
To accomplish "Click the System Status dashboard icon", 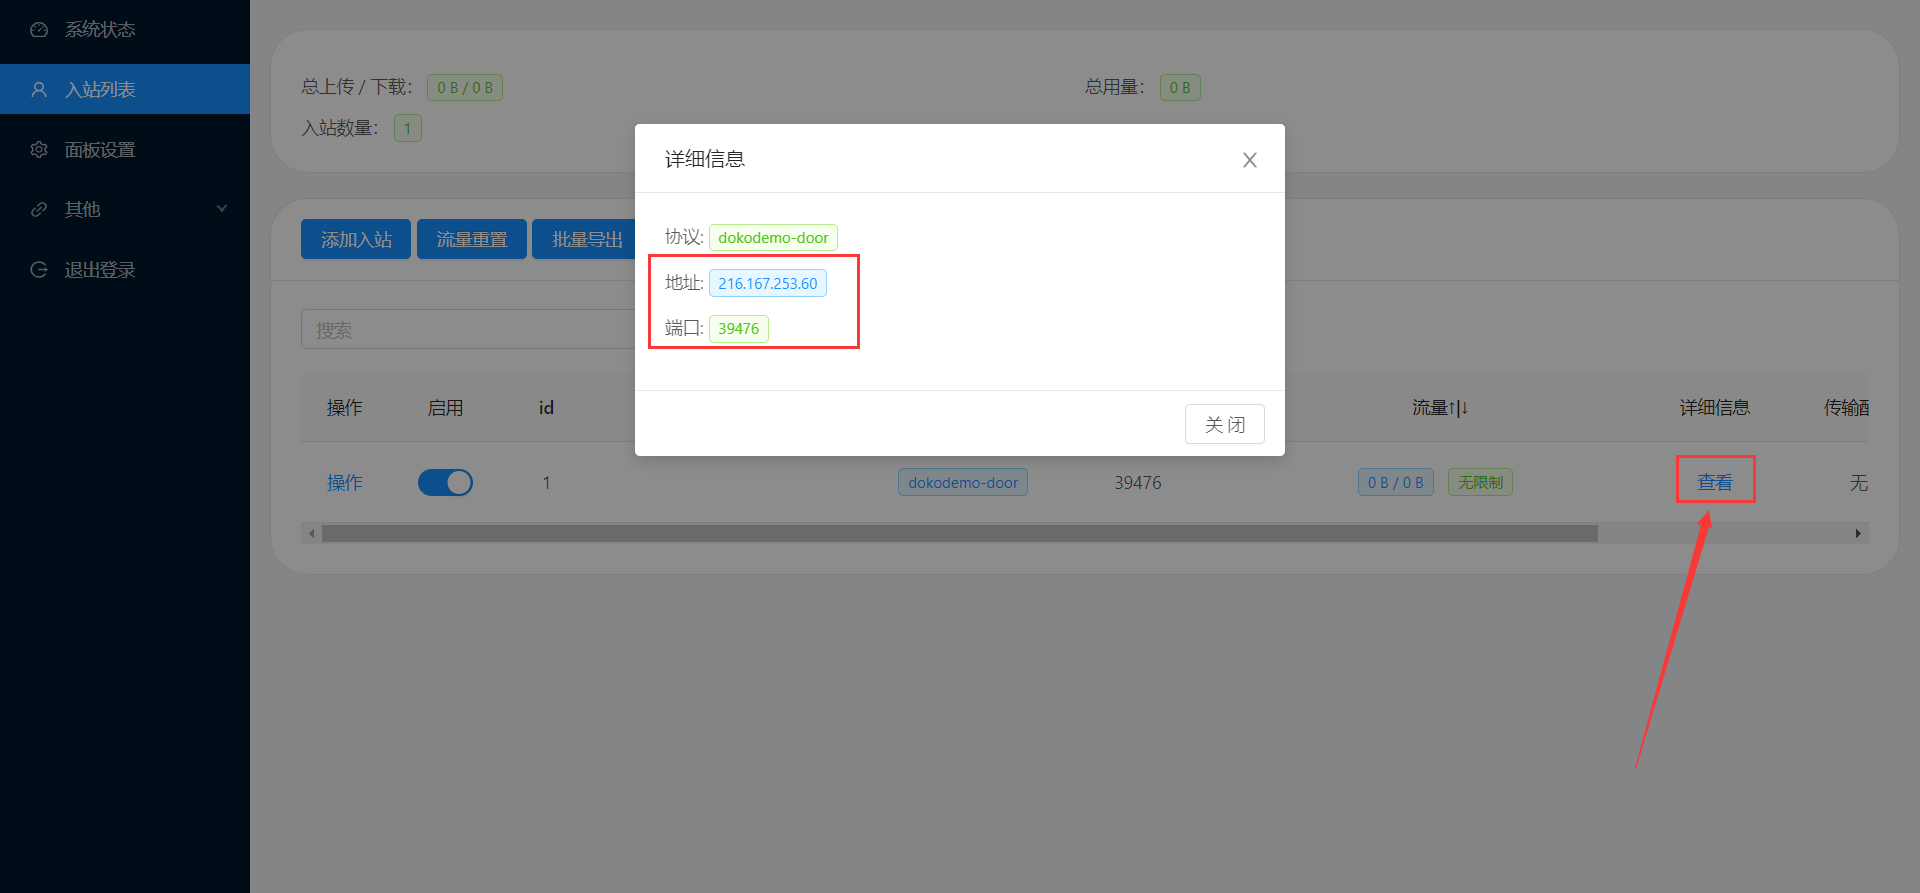I will pyautogui.click(x=39, y=30).
